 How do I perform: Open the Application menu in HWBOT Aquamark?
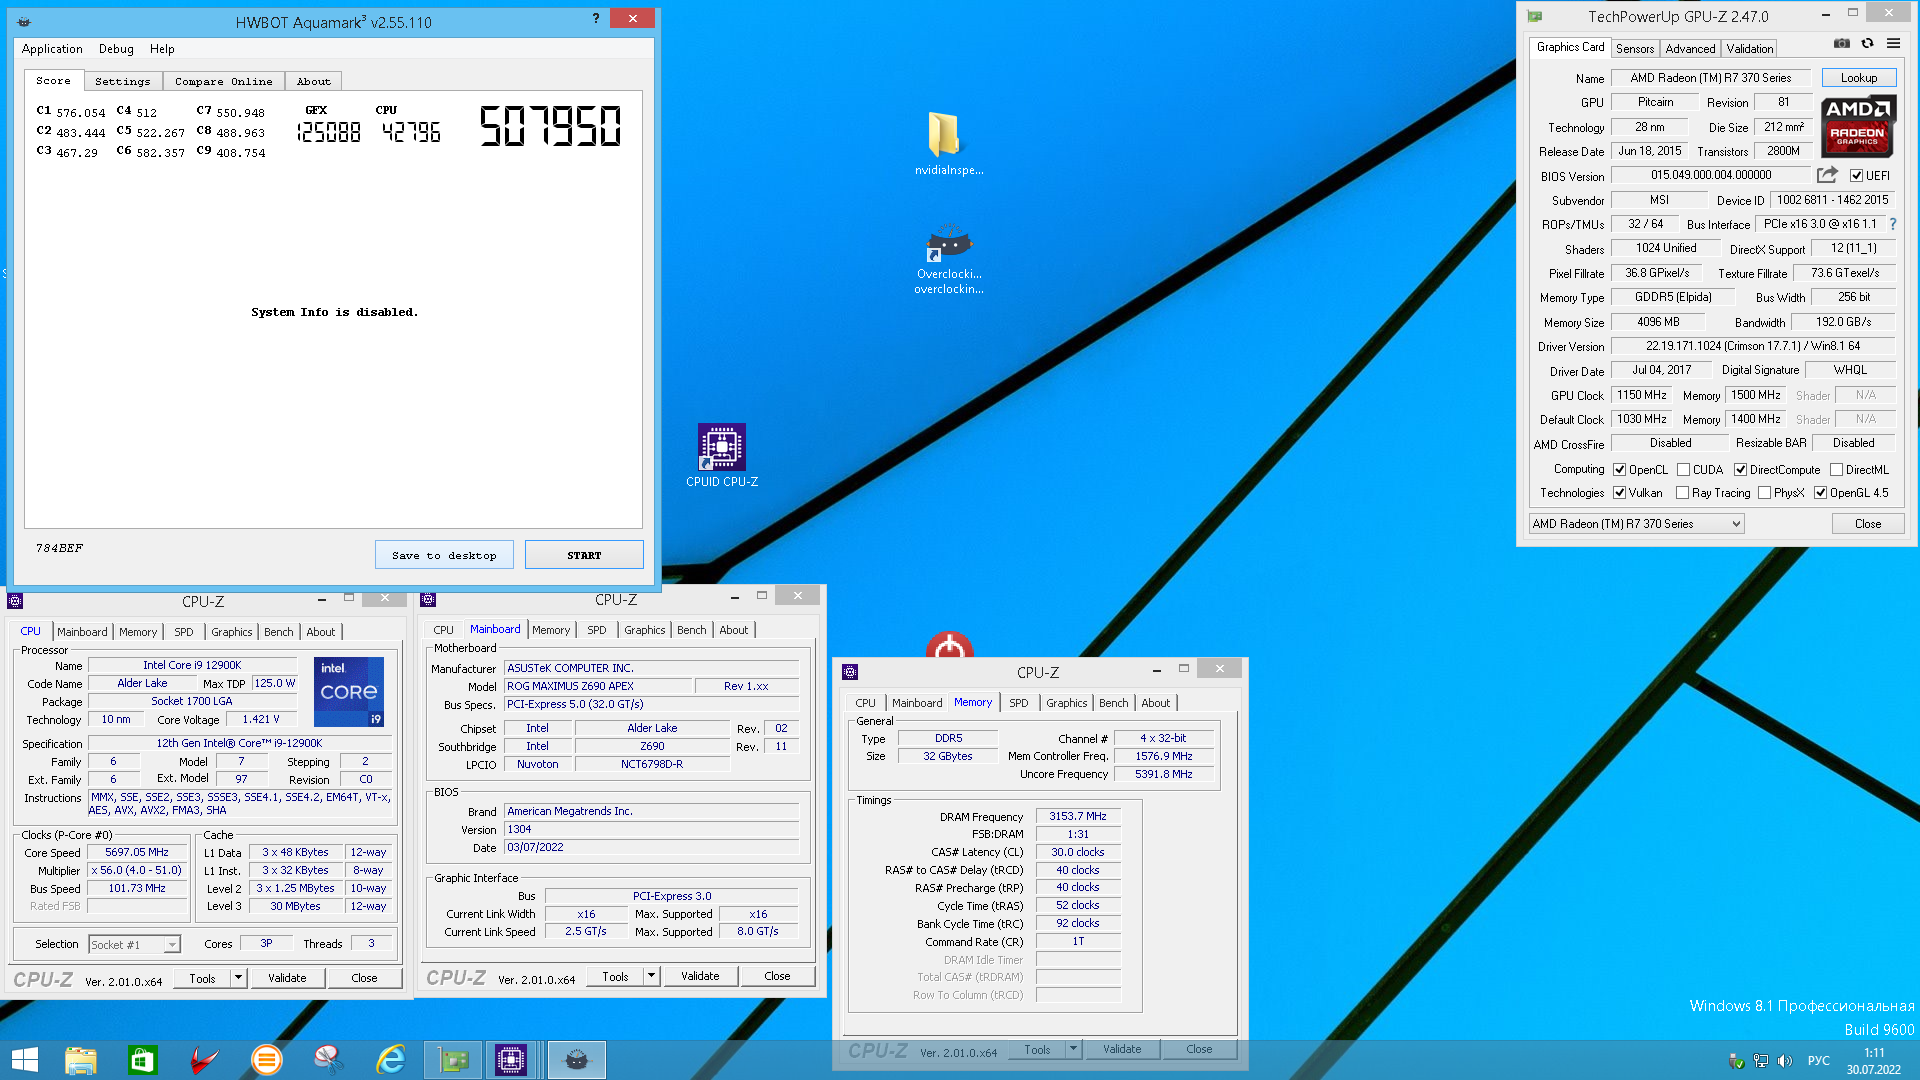[52, 49]
